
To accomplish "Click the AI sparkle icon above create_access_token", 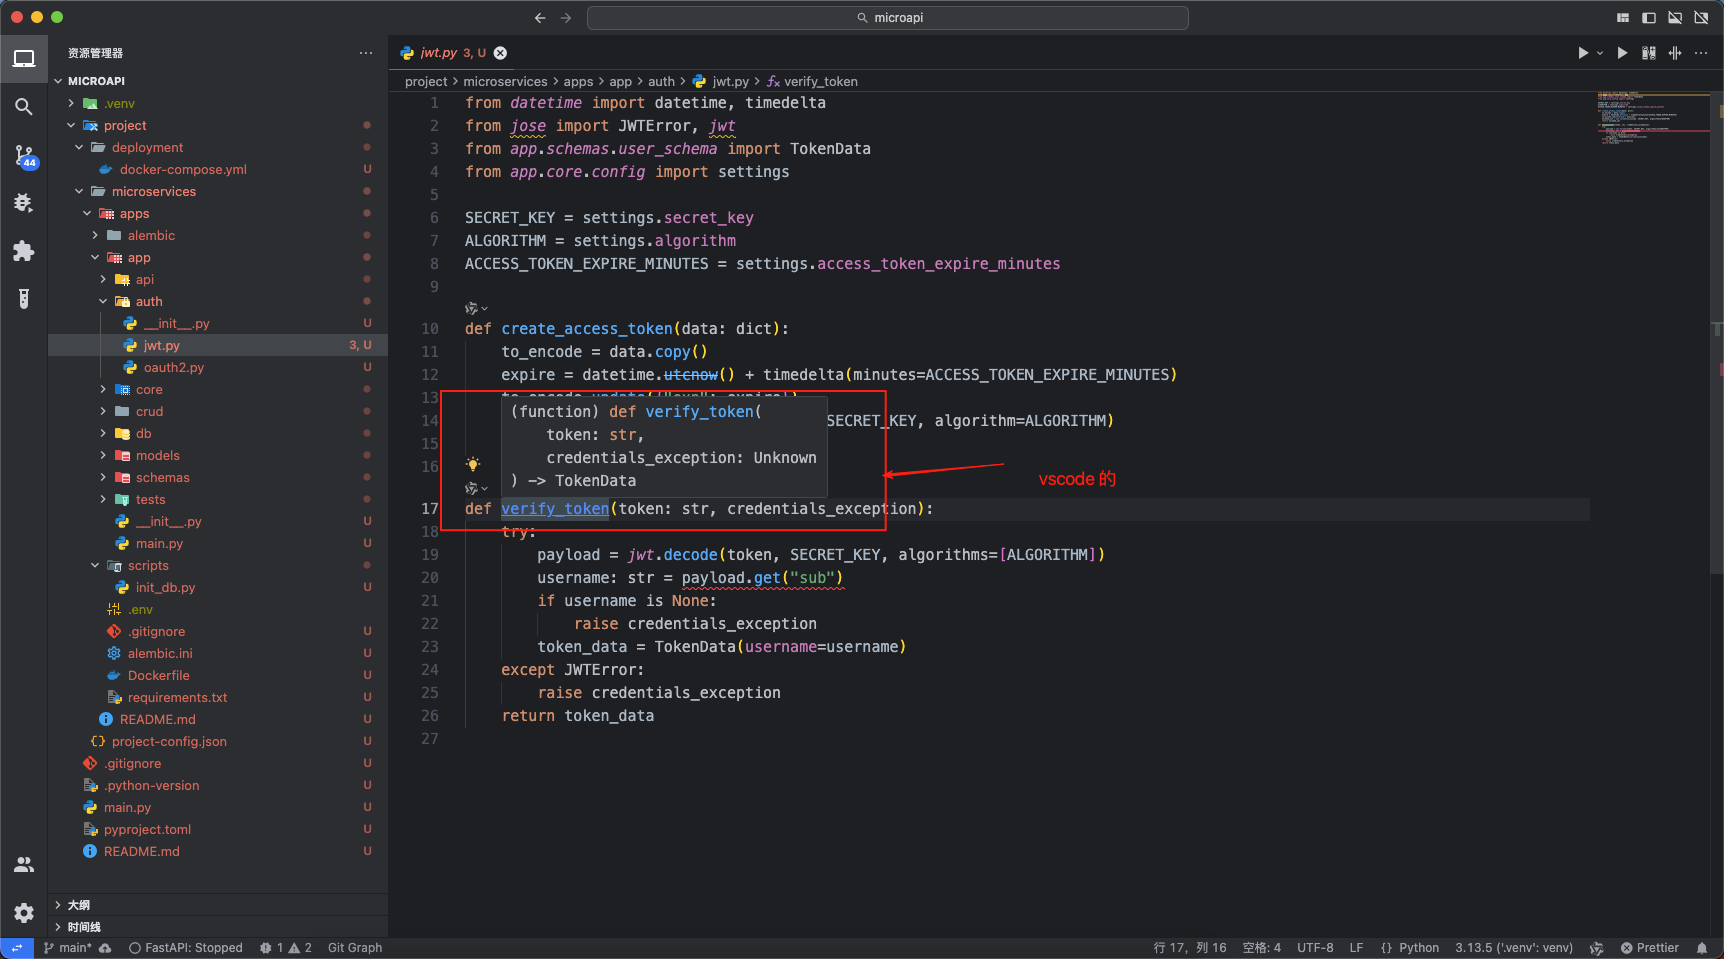I will pos(472,308).
